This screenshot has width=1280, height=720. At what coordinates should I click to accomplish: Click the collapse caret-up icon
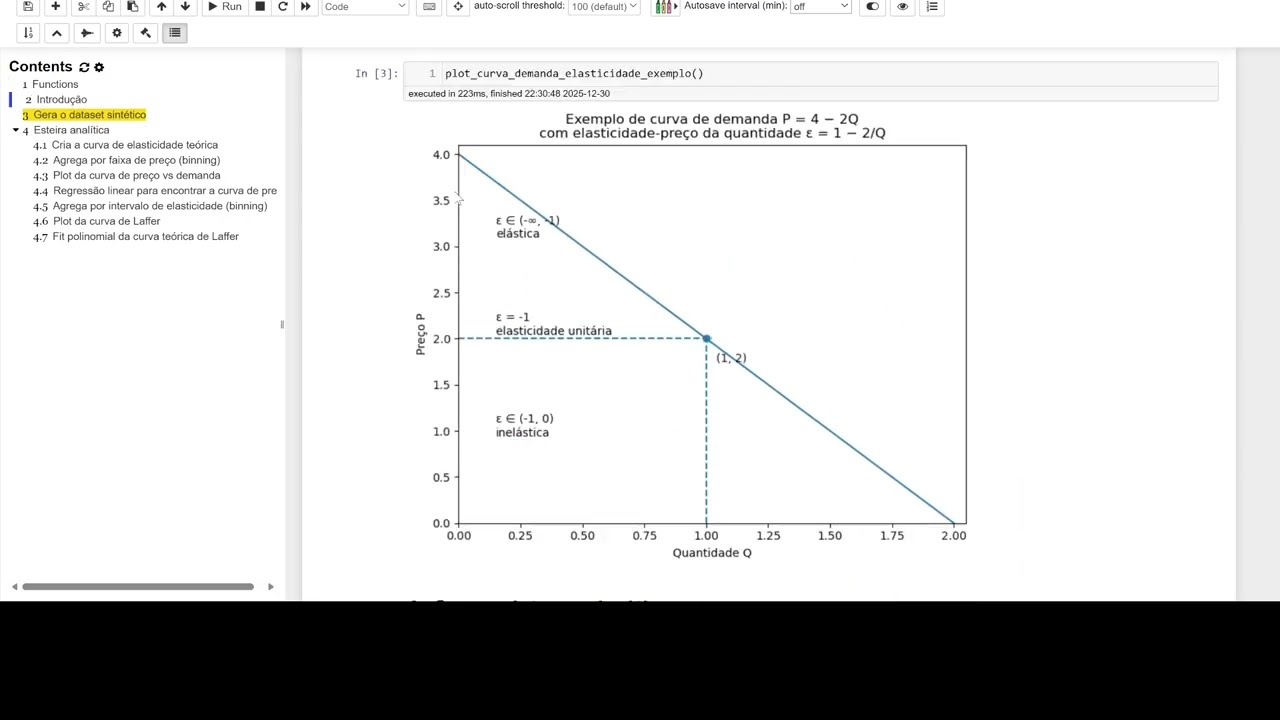pyautogui.click(x=57, y=33)
